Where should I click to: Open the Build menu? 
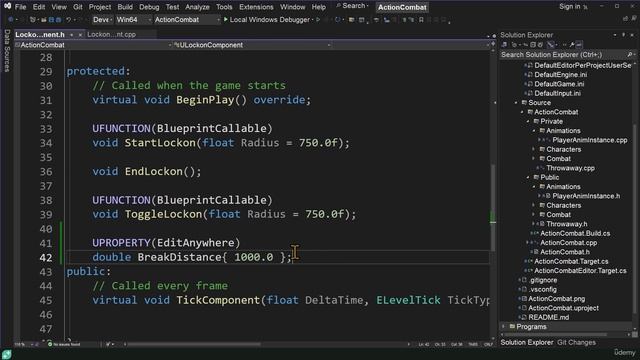tap(125, 7)
